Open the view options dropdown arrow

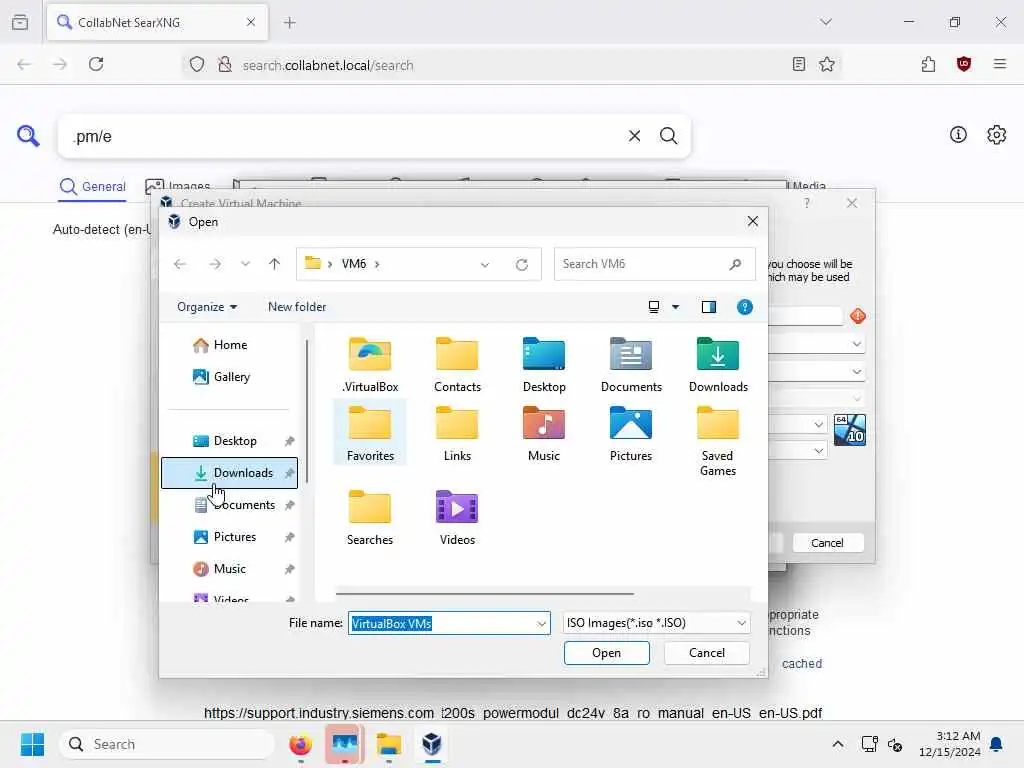tap(675, 307)
